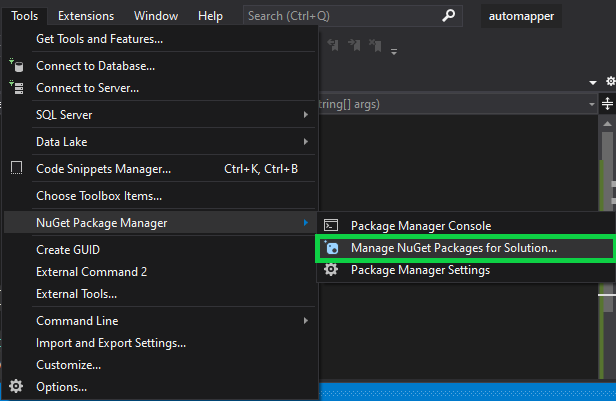Select Get Tools and Features...

click(x=161, y=39)
